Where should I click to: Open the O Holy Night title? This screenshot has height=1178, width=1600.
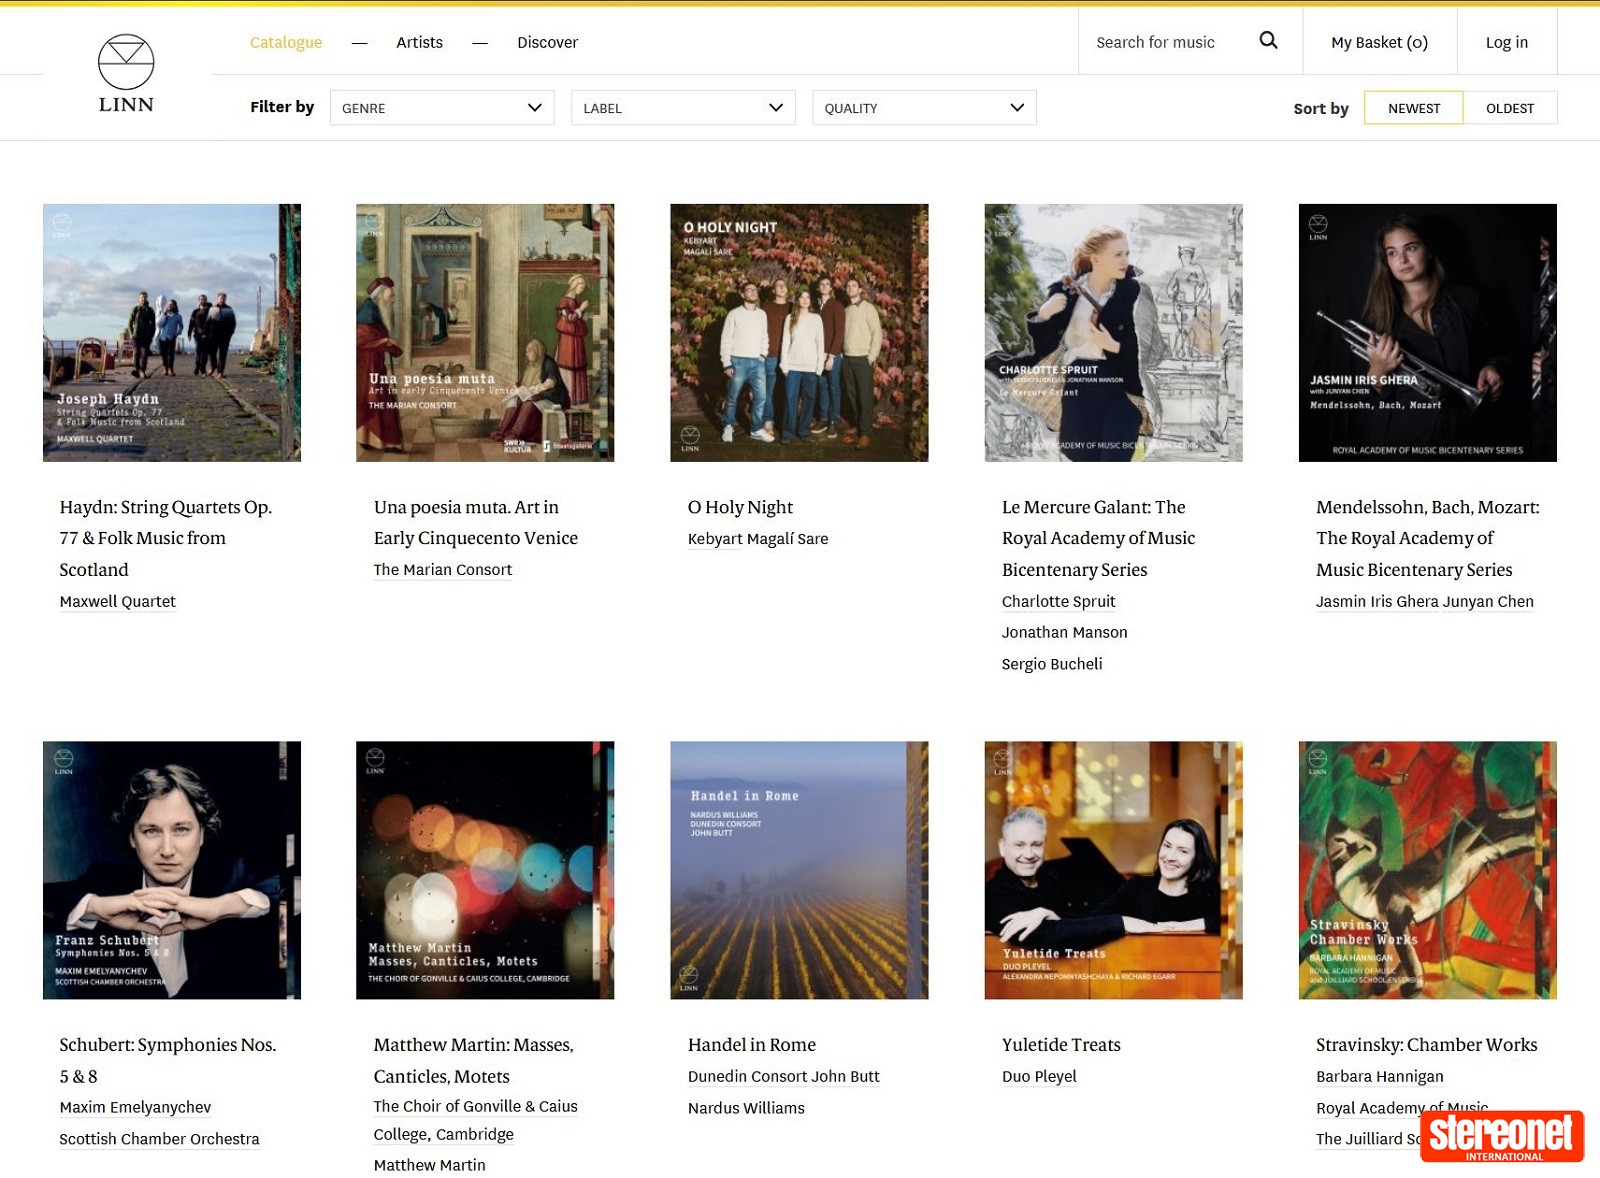pyautogui.click(x=740, y=507)
